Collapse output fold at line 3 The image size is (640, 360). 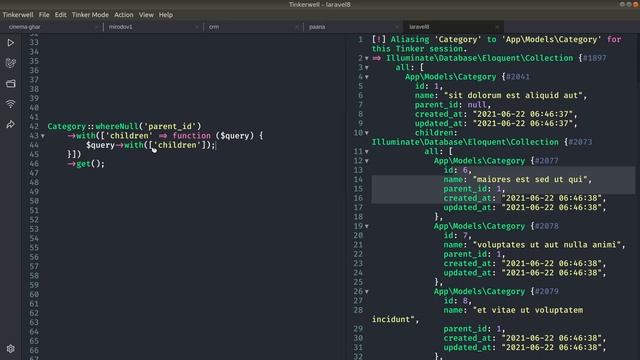click(367, 68)
